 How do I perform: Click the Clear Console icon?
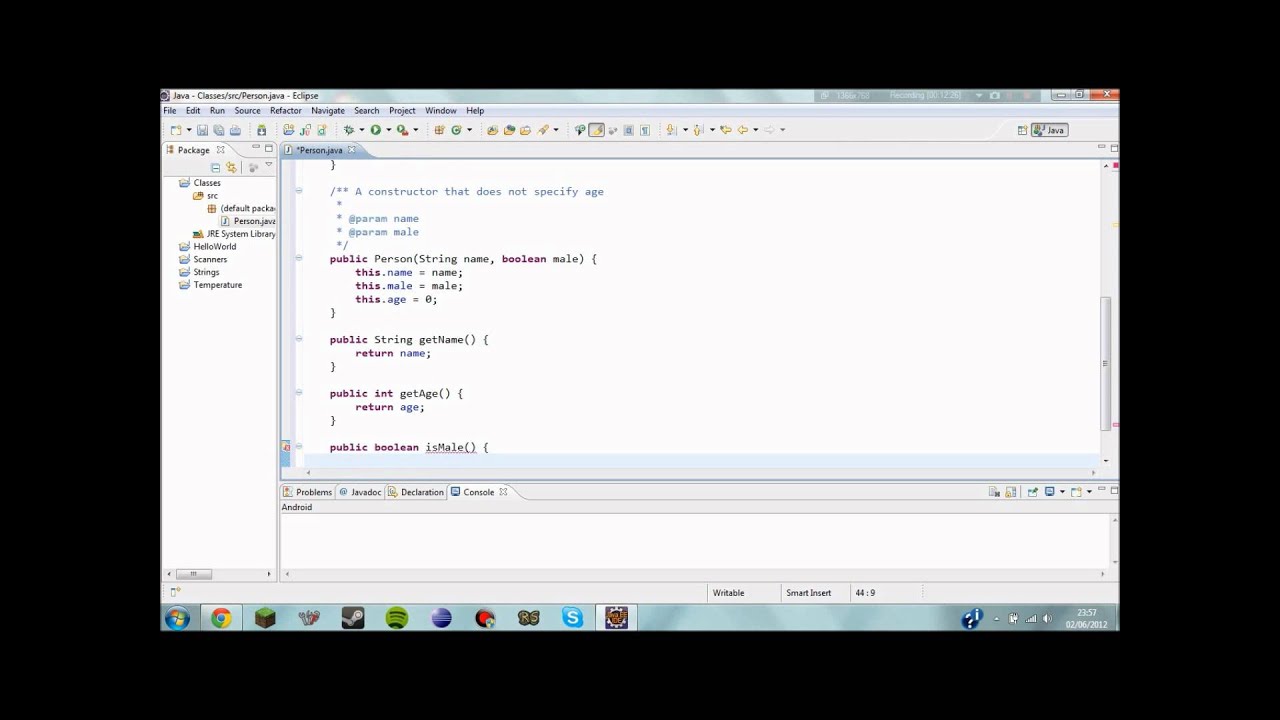click(x=994, y=492)
